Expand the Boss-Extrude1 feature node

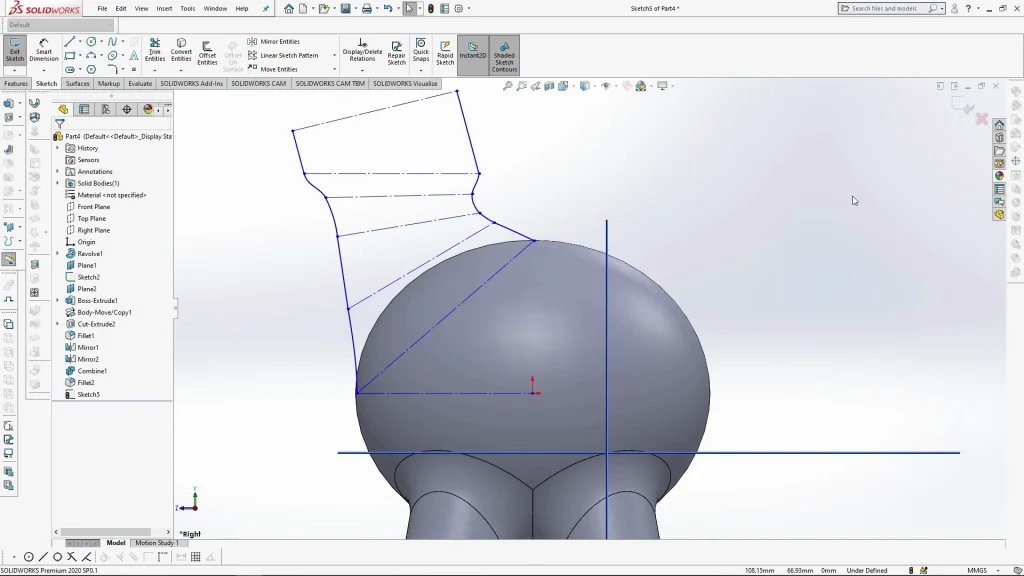[x=58, y=301]
